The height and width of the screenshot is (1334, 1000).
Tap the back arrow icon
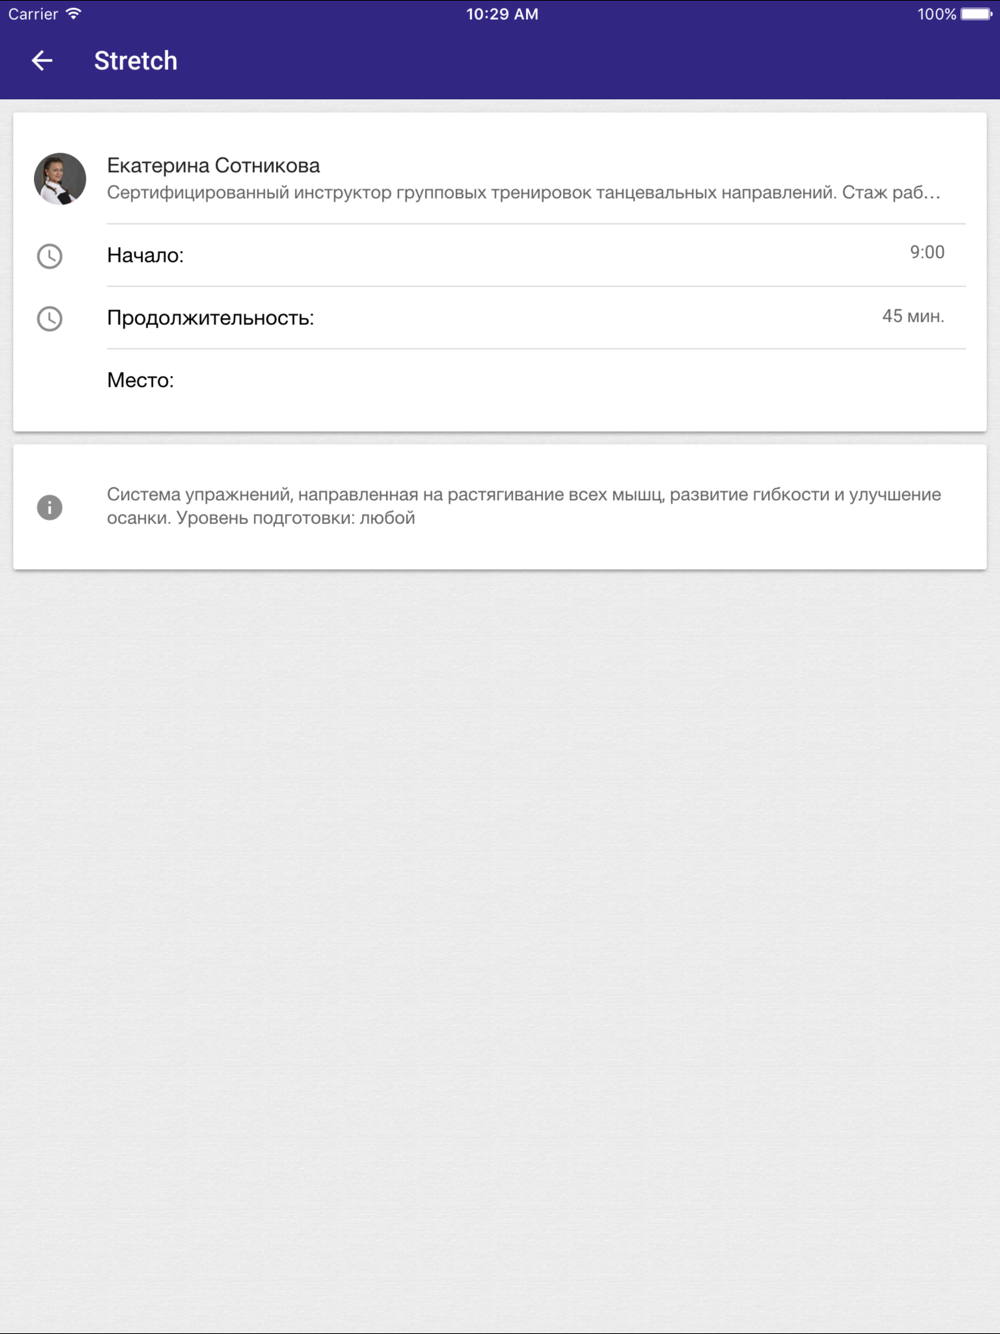point(42,61)
